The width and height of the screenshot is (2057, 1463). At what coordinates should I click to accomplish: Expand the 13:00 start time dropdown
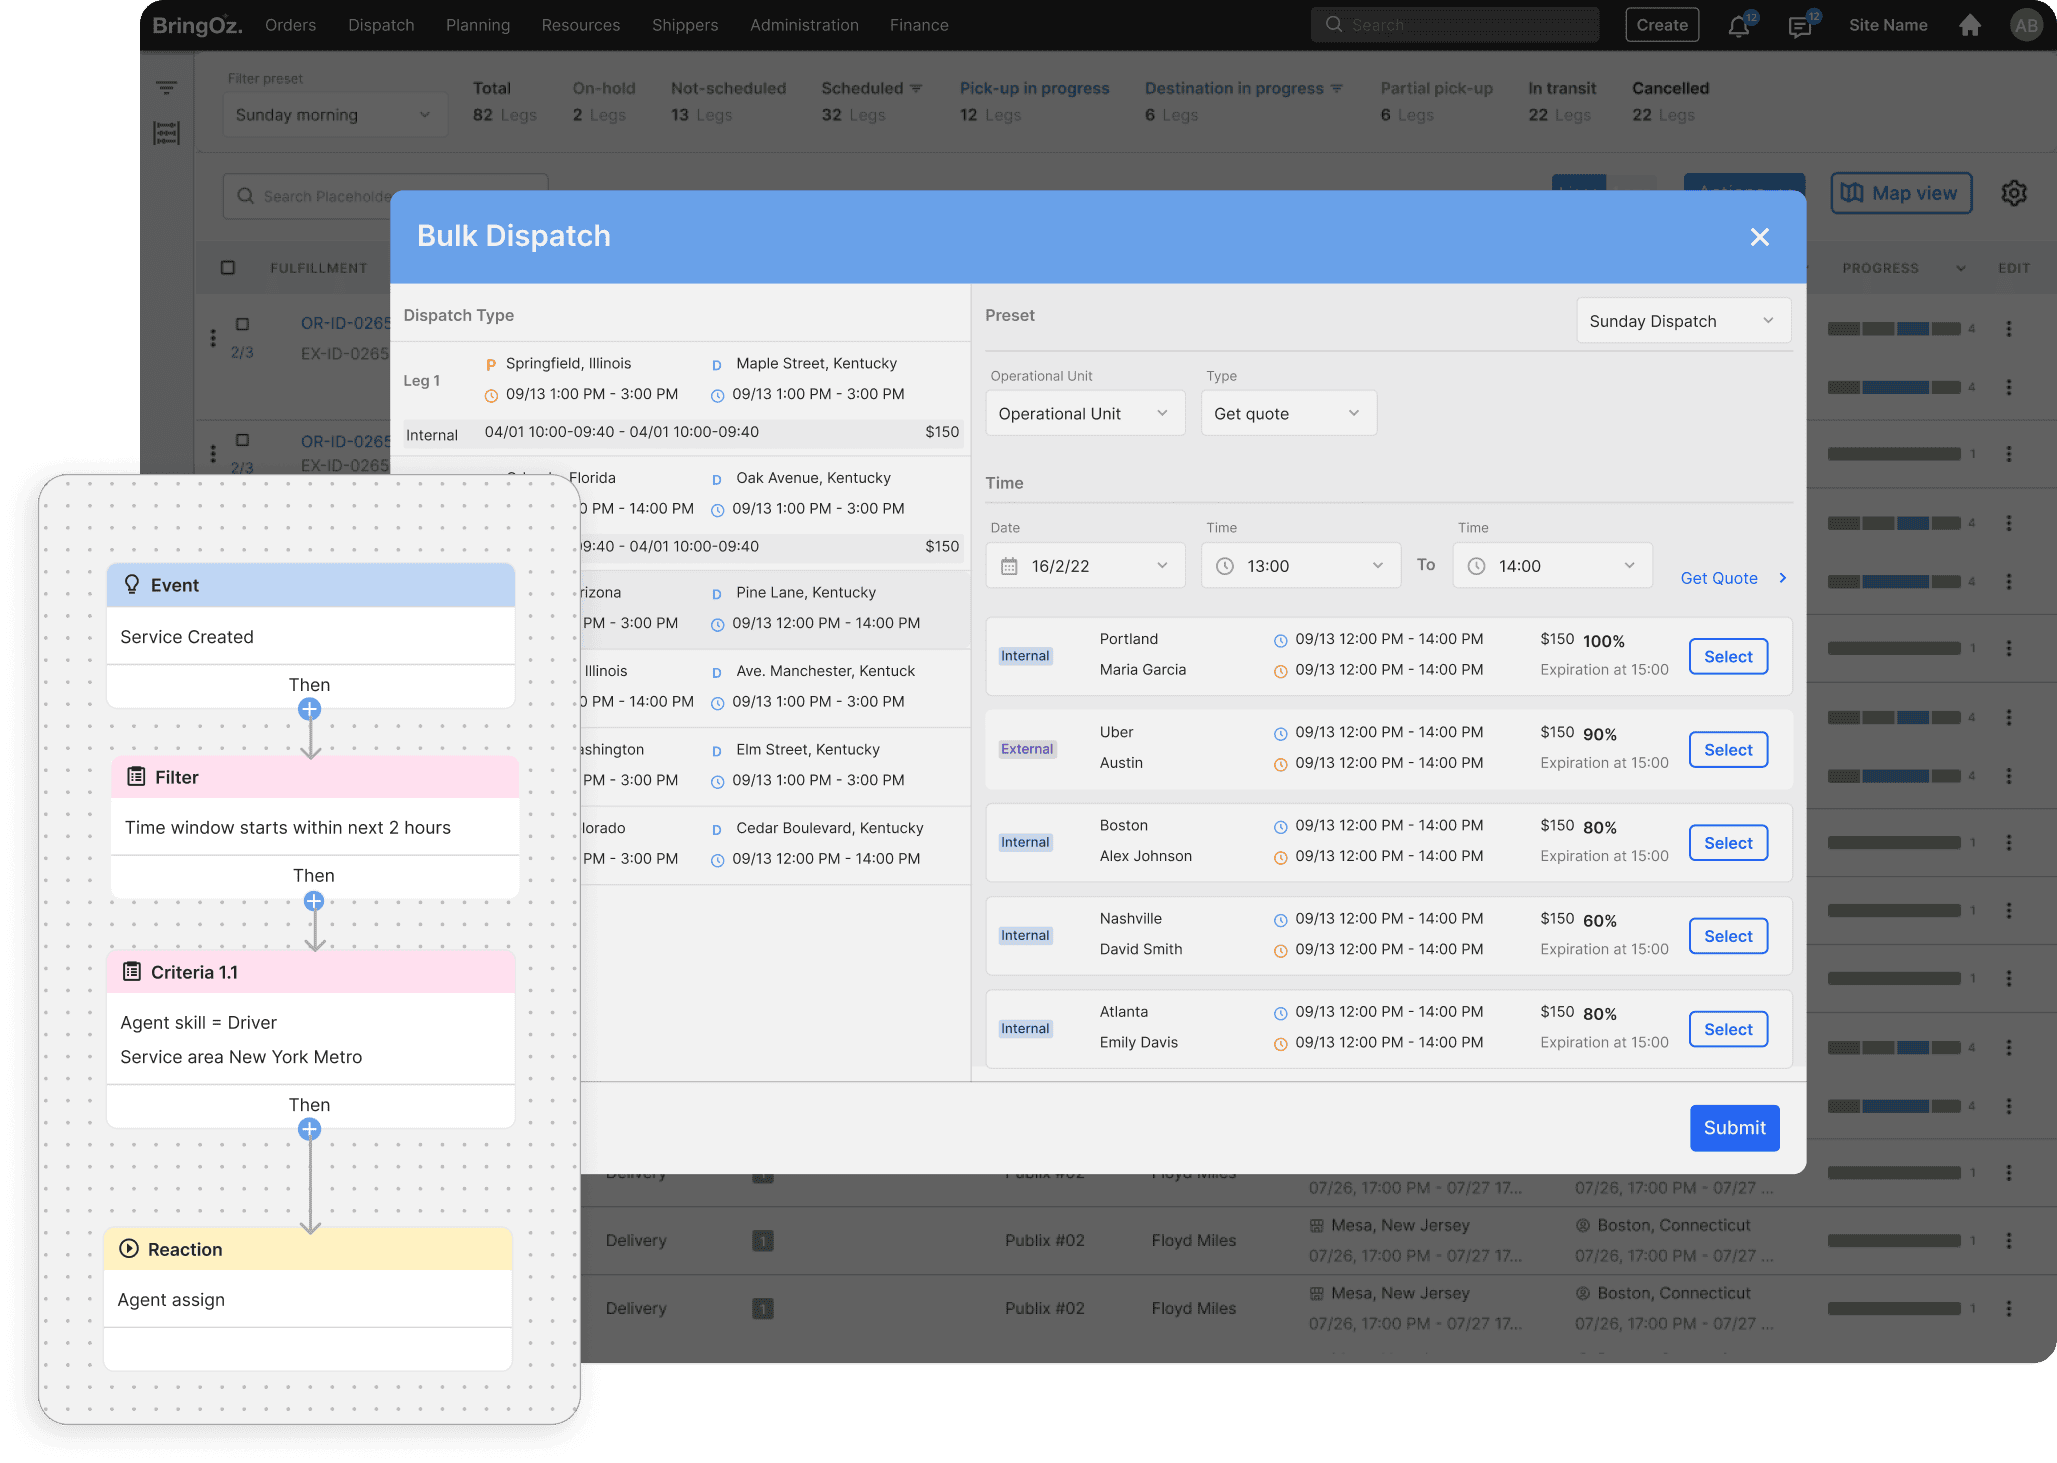pyautogui.click(x=1300, y=566)
